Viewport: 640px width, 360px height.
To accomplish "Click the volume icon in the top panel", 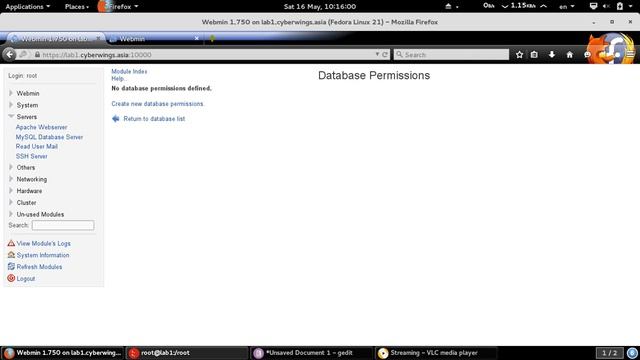I will click(x=606, y=6).
